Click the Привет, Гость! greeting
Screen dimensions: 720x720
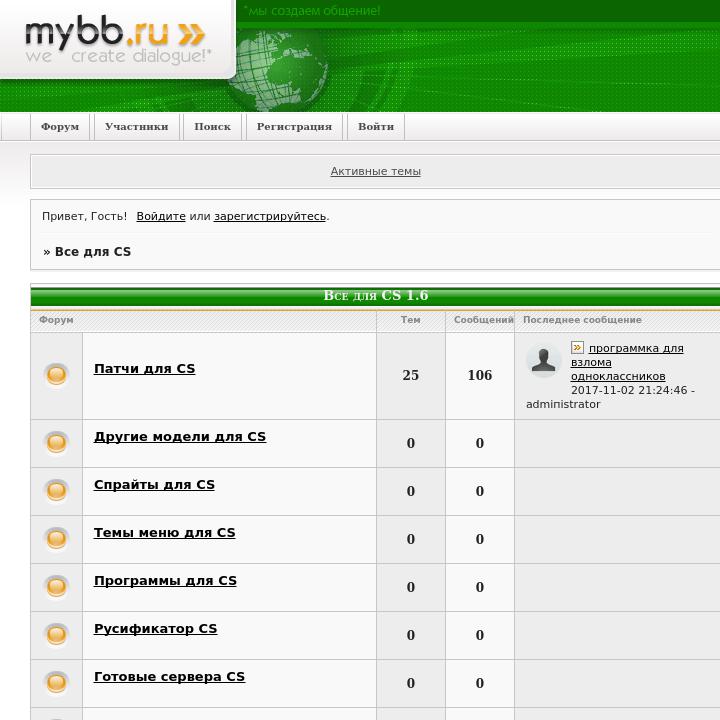pos(84,216)
